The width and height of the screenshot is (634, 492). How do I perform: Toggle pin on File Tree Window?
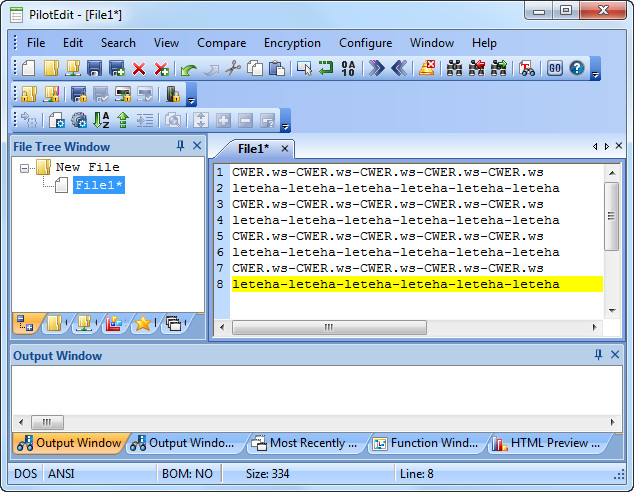[x=181, y=146]
